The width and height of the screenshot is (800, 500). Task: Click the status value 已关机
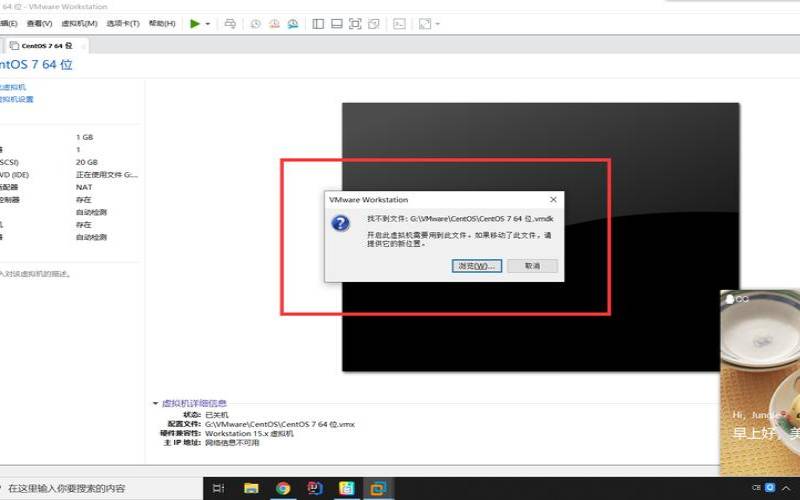(x=217, y=415)
